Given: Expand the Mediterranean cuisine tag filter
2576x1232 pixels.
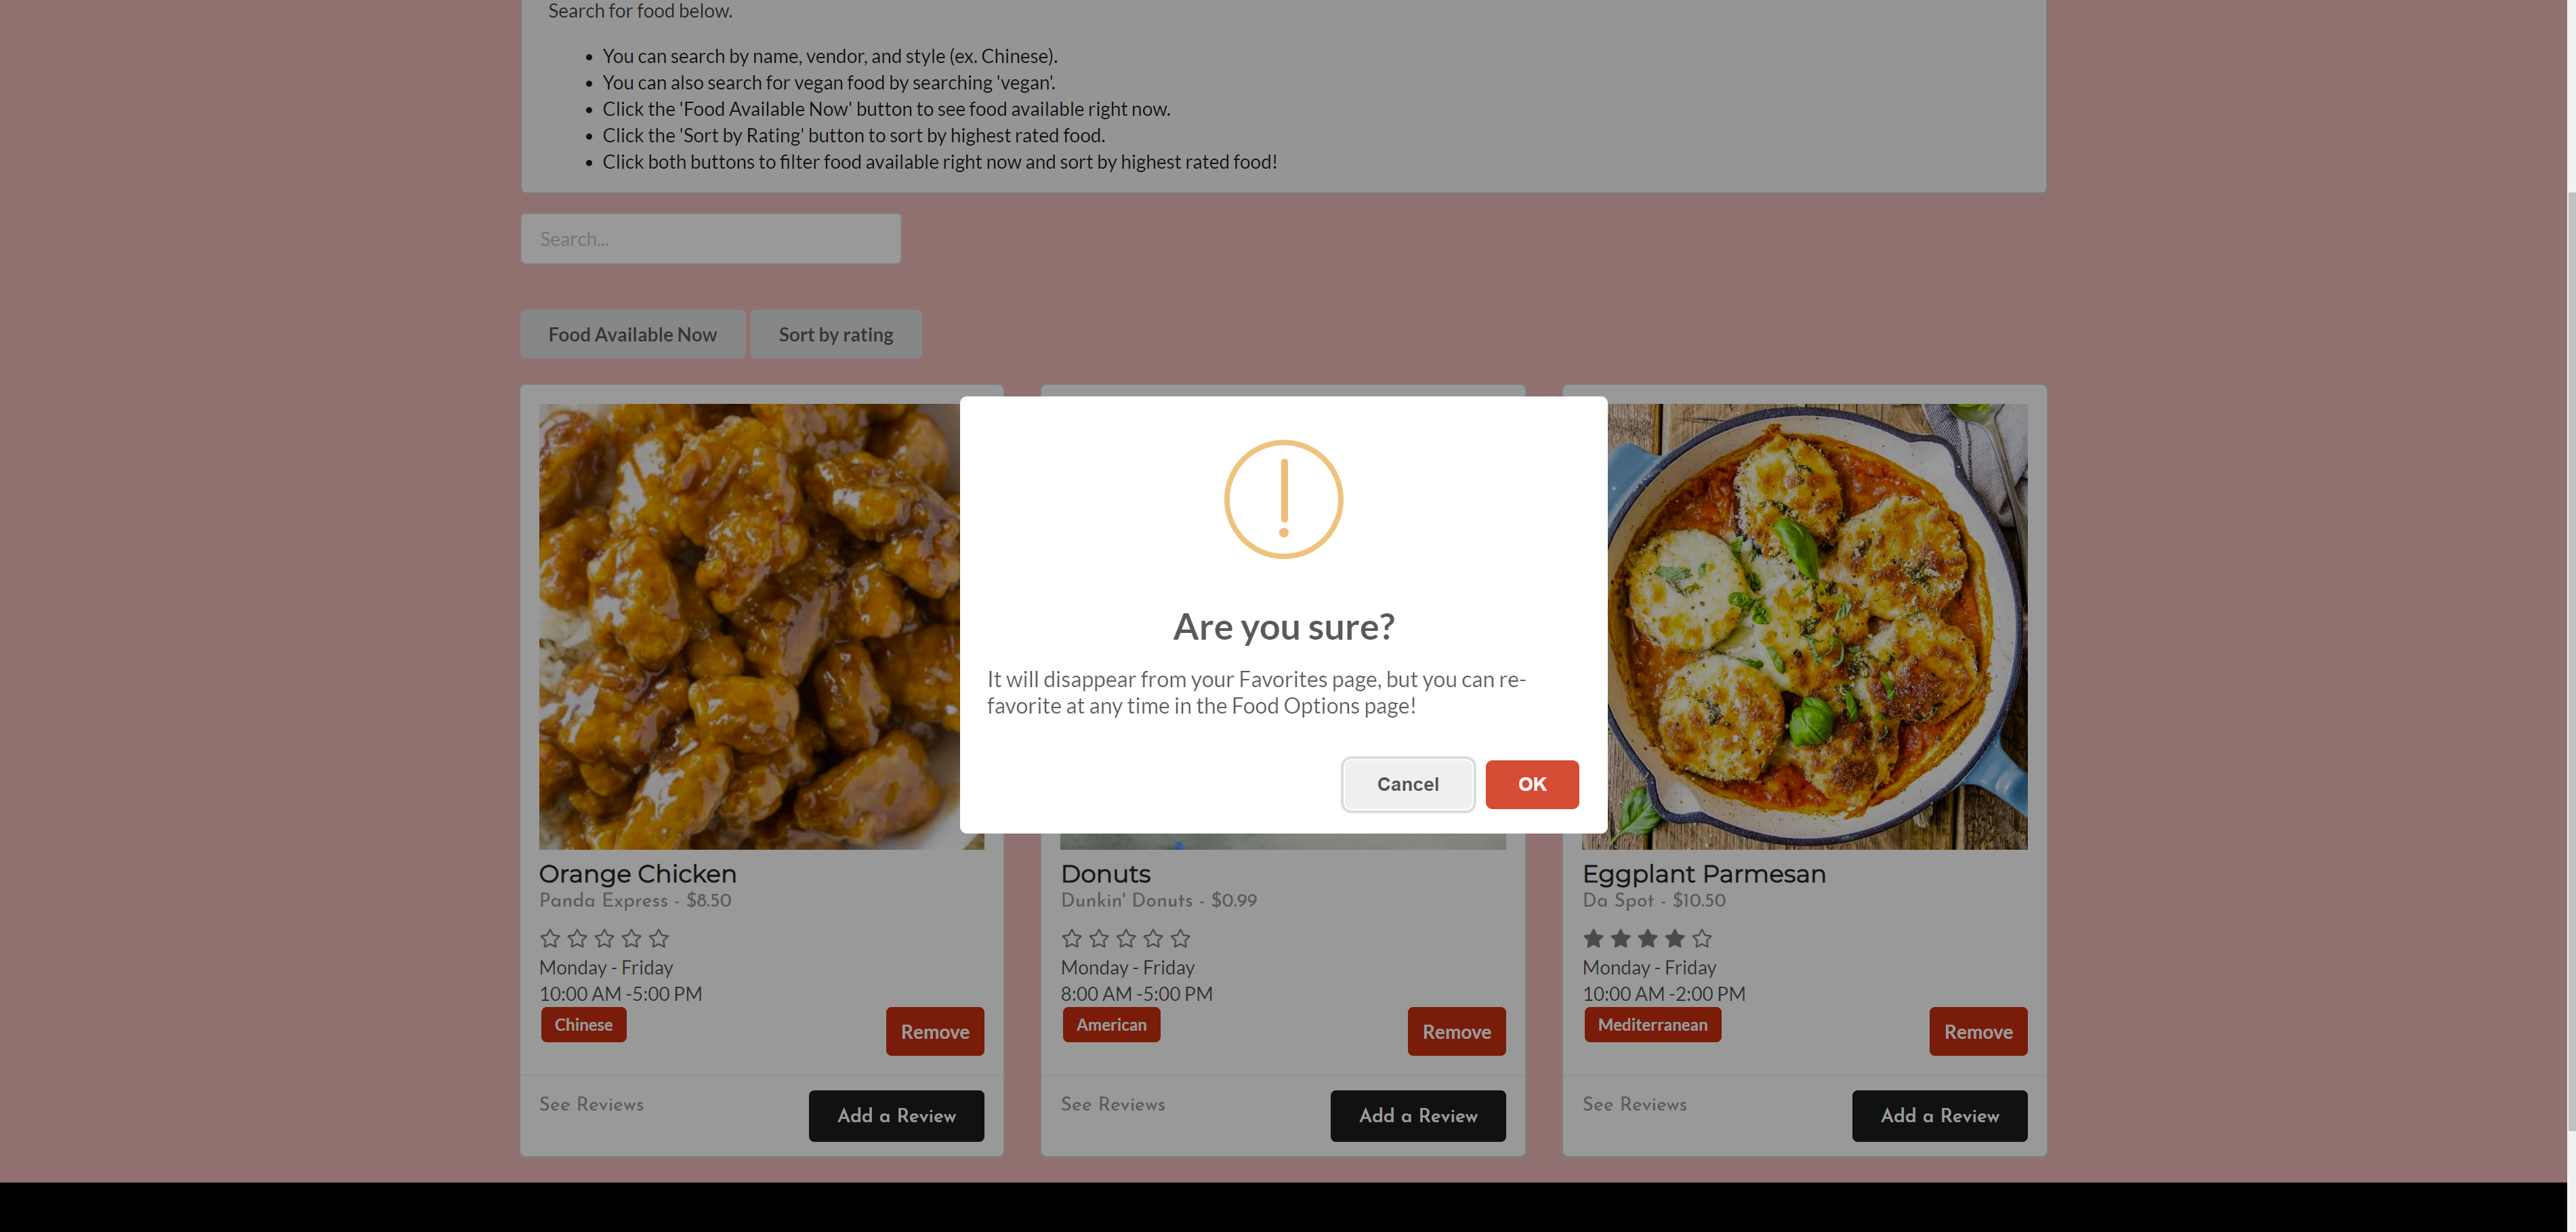Looking at the screenshot, I should click(1653, 1023).
